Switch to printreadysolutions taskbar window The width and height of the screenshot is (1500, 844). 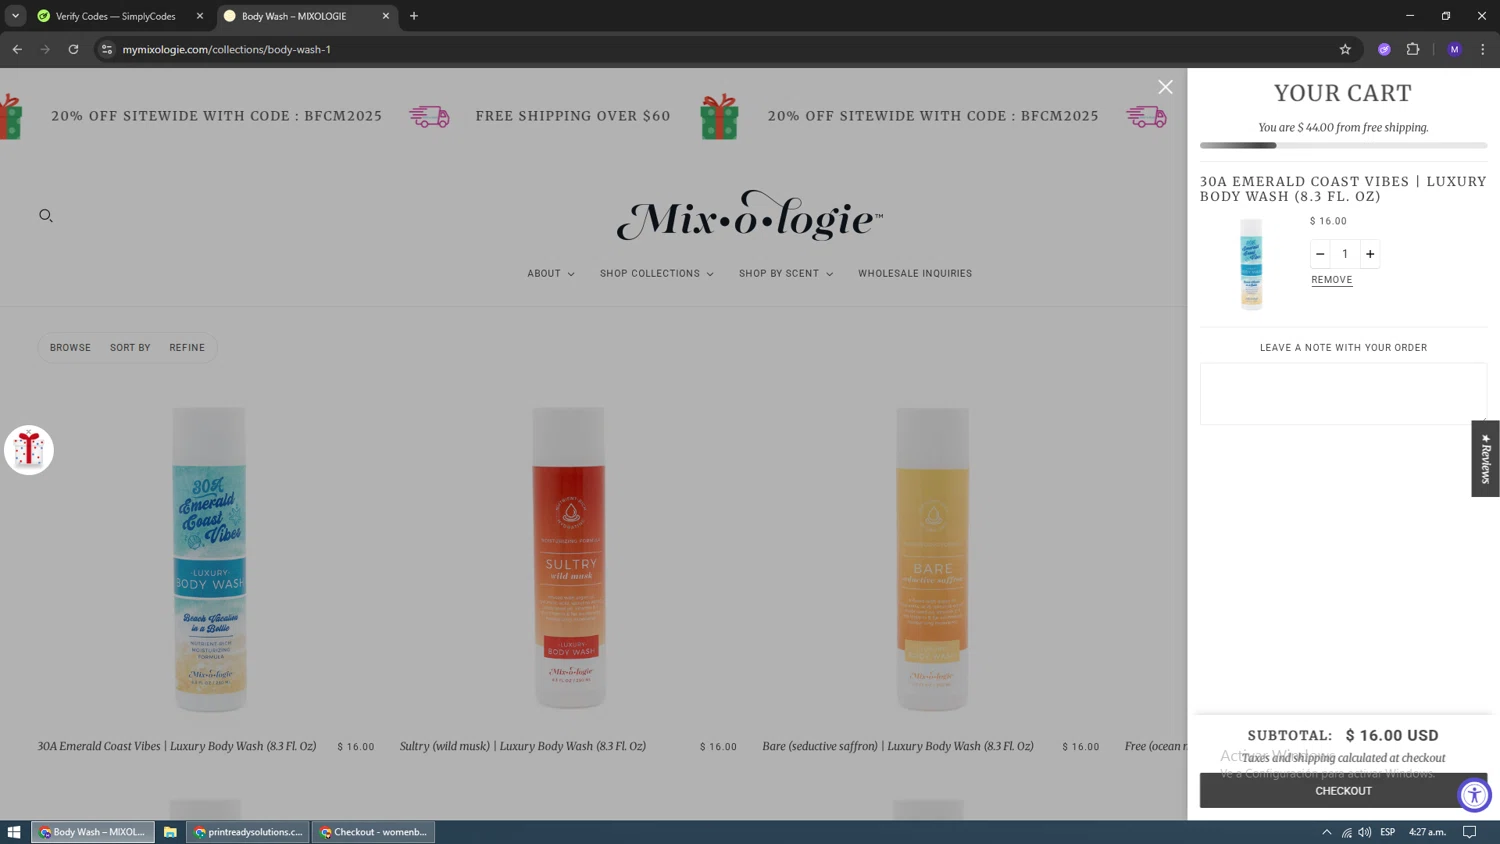point(248,832)
